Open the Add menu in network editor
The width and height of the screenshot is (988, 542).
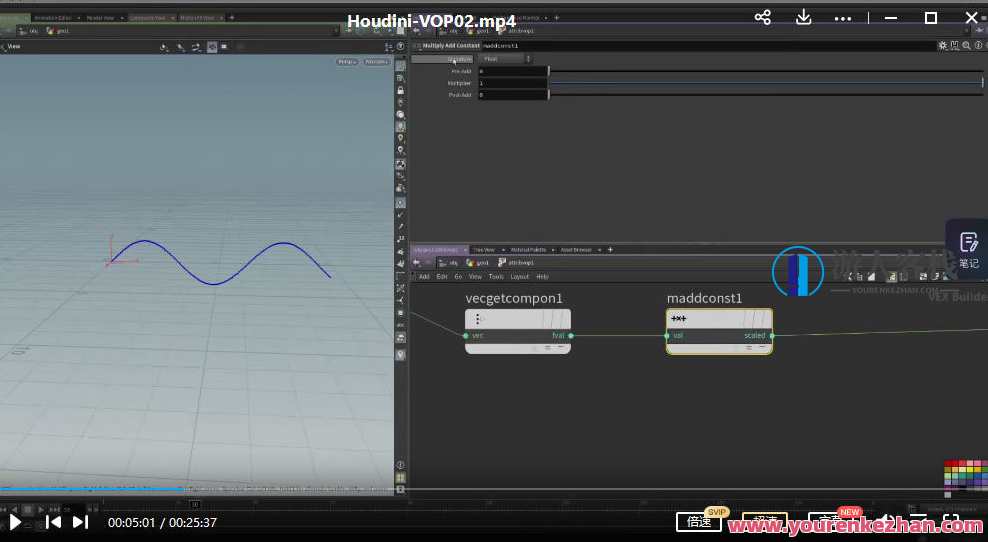424,277
